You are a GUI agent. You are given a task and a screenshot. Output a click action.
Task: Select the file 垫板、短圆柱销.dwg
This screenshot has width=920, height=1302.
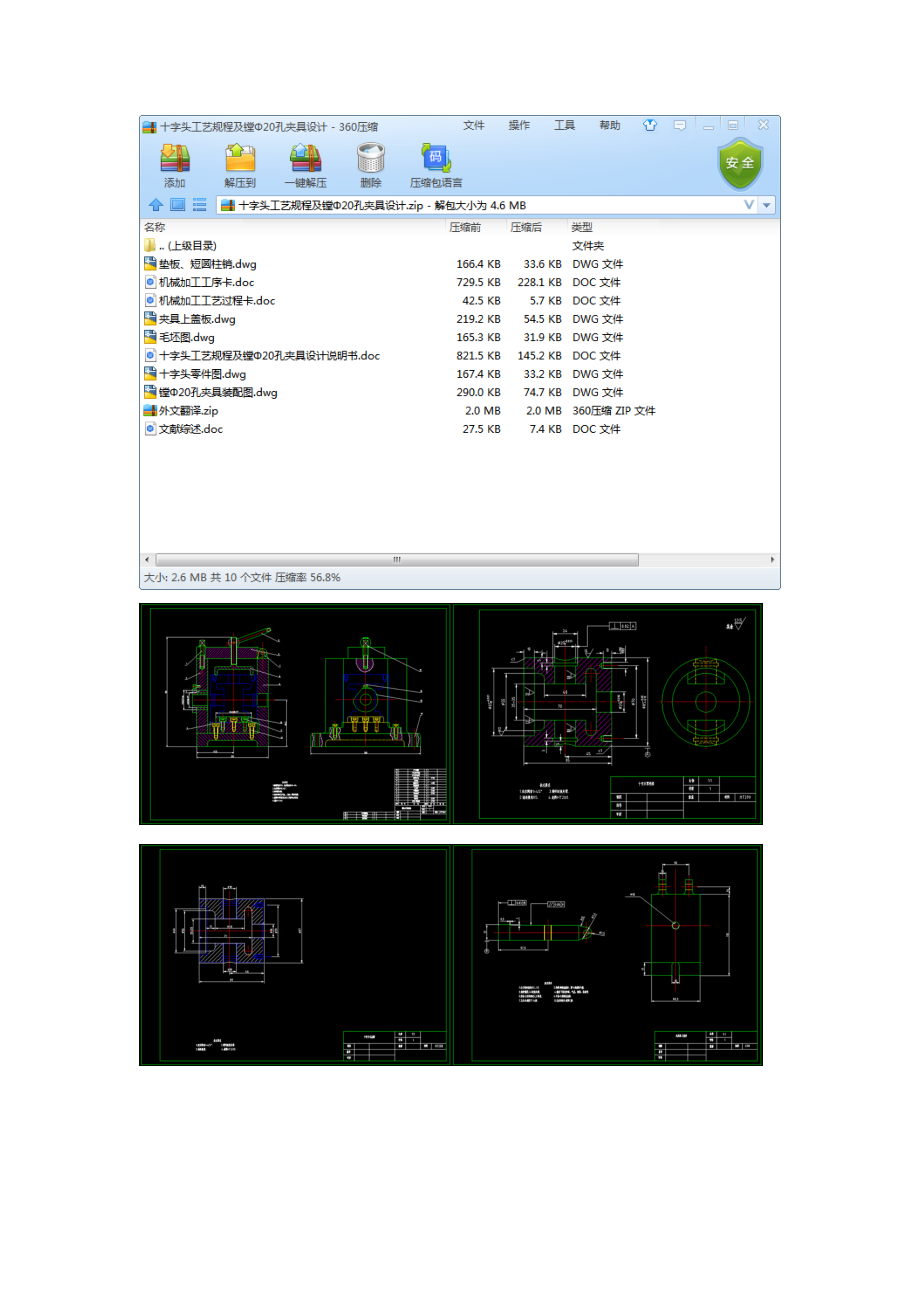coord(460,264)
